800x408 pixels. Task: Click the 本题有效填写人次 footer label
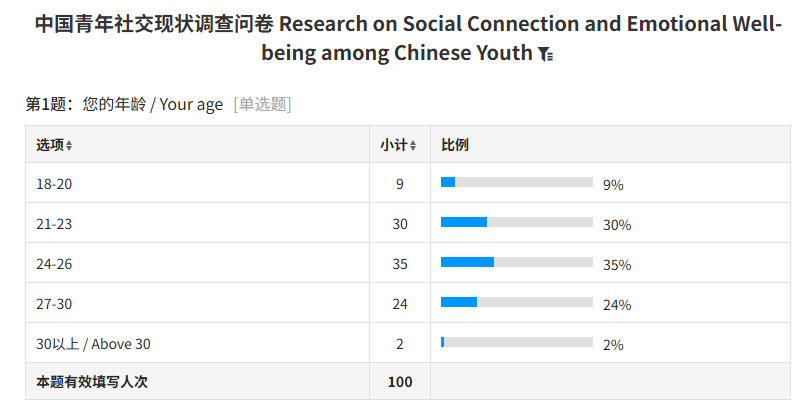[x=92, y=381]
